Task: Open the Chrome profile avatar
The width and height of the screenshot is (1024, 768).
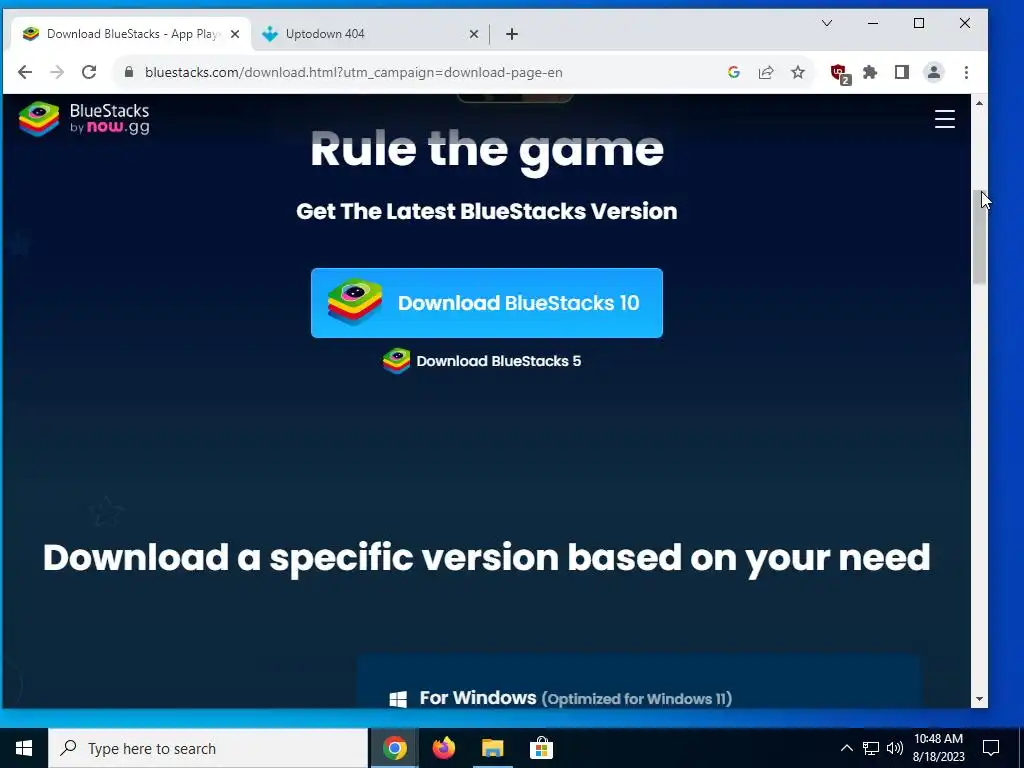Action: pyautogui.click(x=934, y=72)
